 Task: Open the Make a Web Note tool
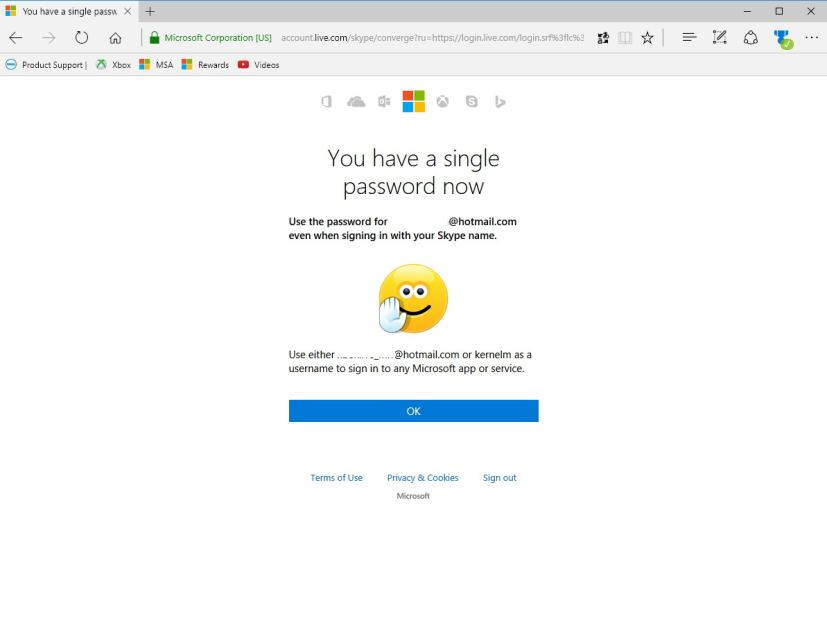pyautogui.click(x=719, y=38)
